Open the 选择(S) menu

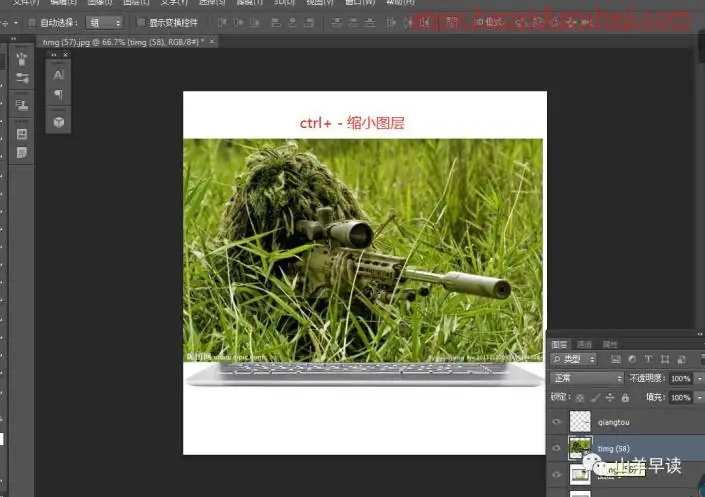coord(212,3)
